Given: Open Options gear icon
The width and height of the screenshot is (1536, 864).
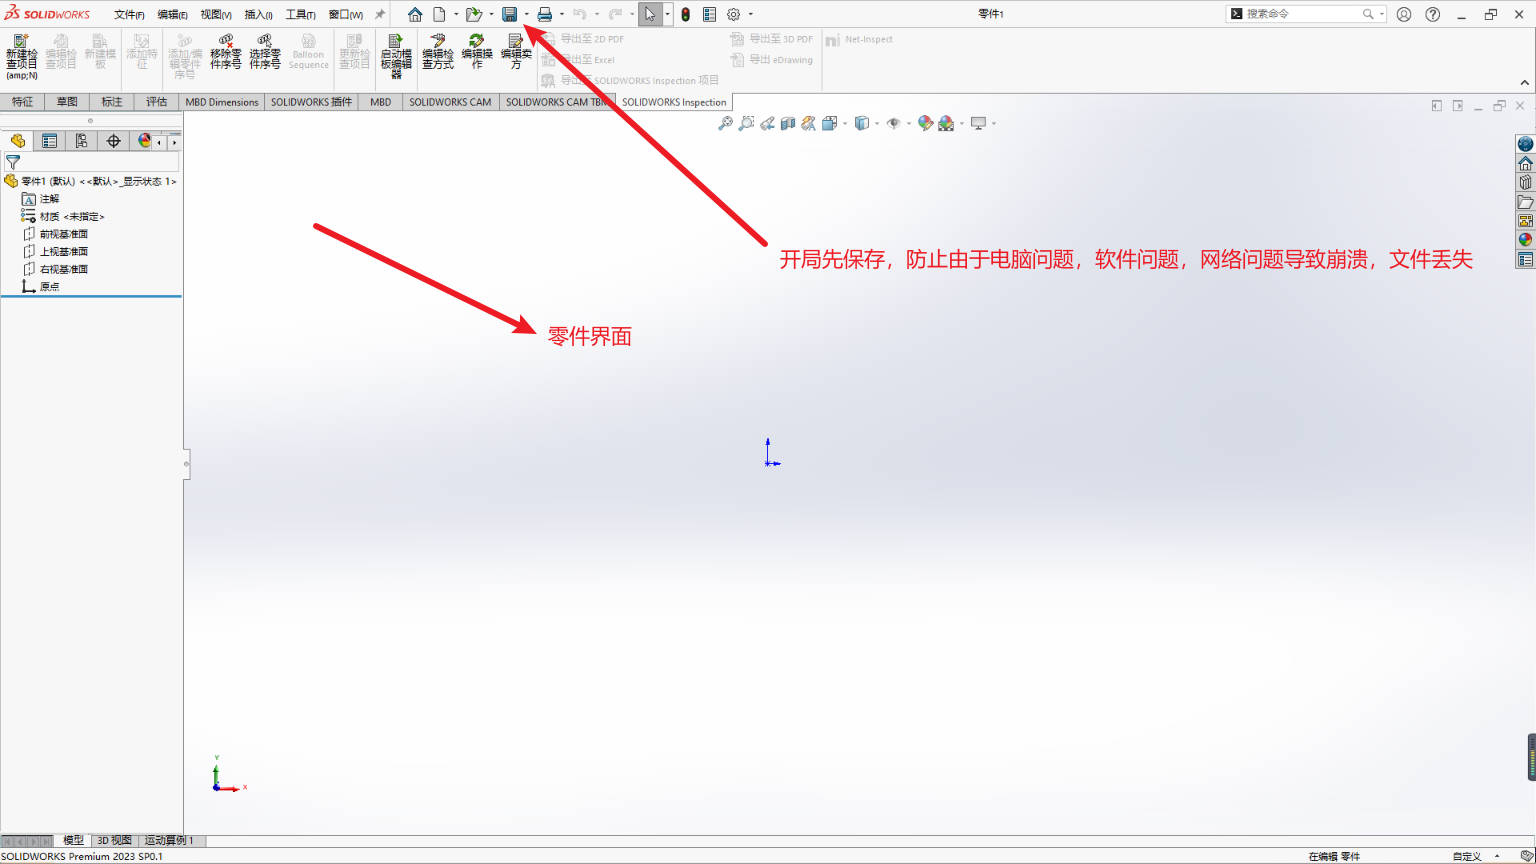Looking at the screenshot, I should click(734, 14).
